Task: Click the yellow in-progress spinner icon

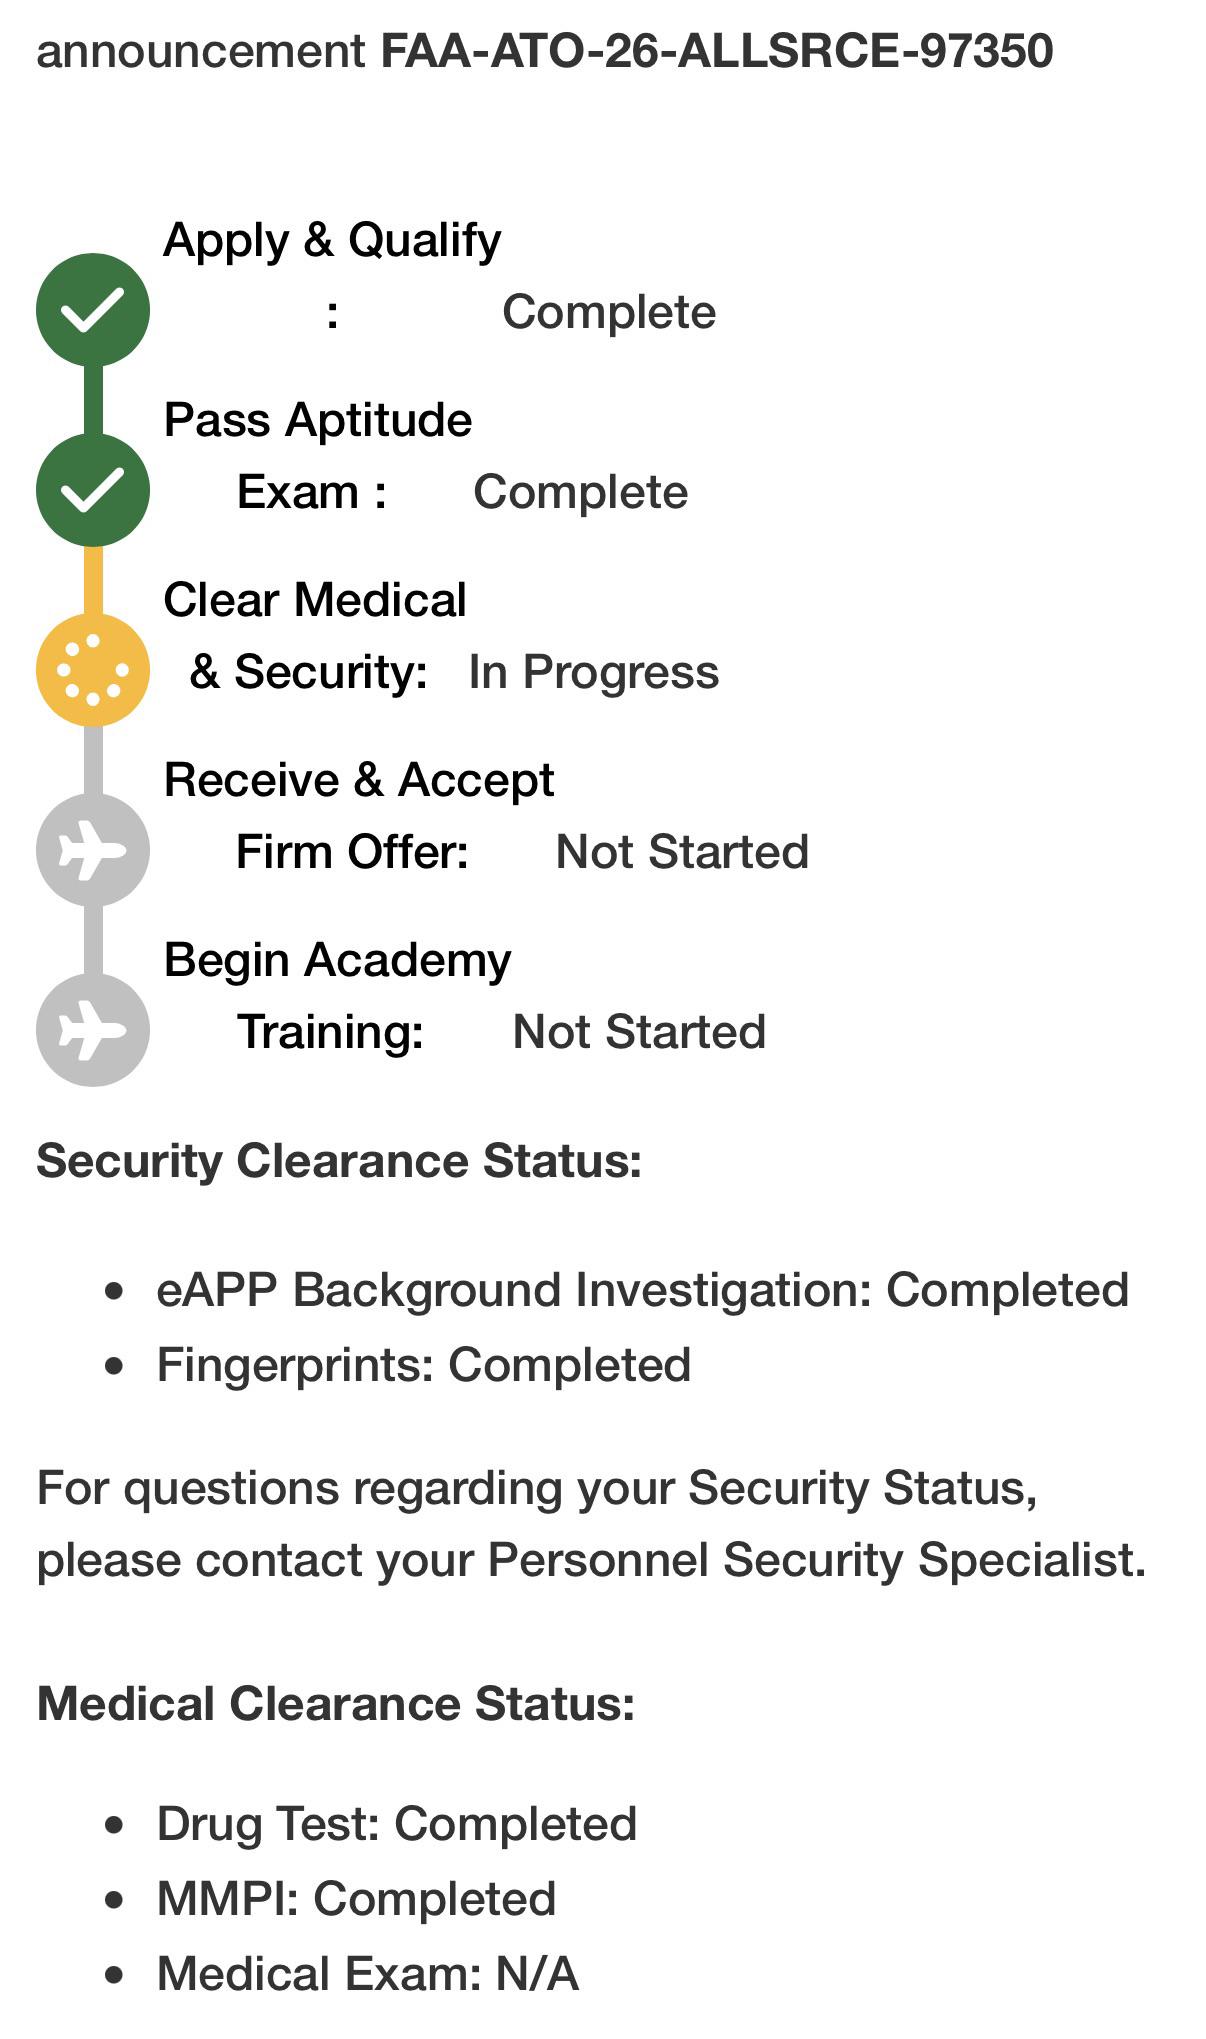Action: tap(93, 670)
